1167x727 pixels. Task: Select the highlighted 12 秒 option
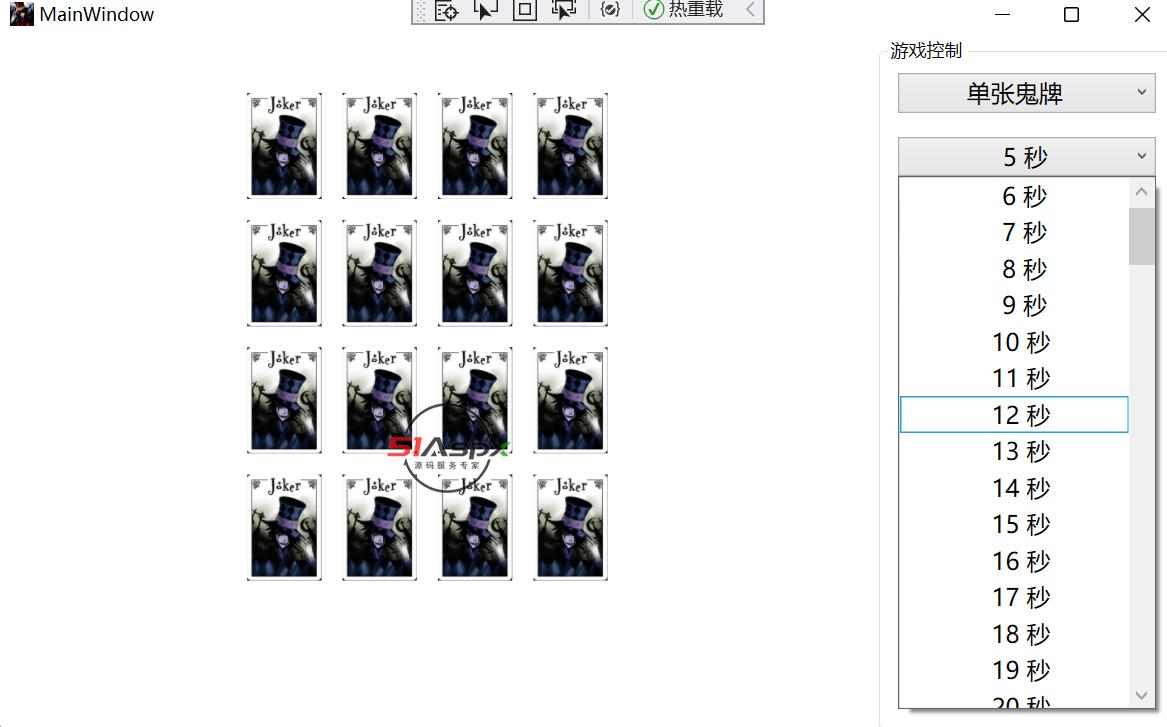point(1014,414)
